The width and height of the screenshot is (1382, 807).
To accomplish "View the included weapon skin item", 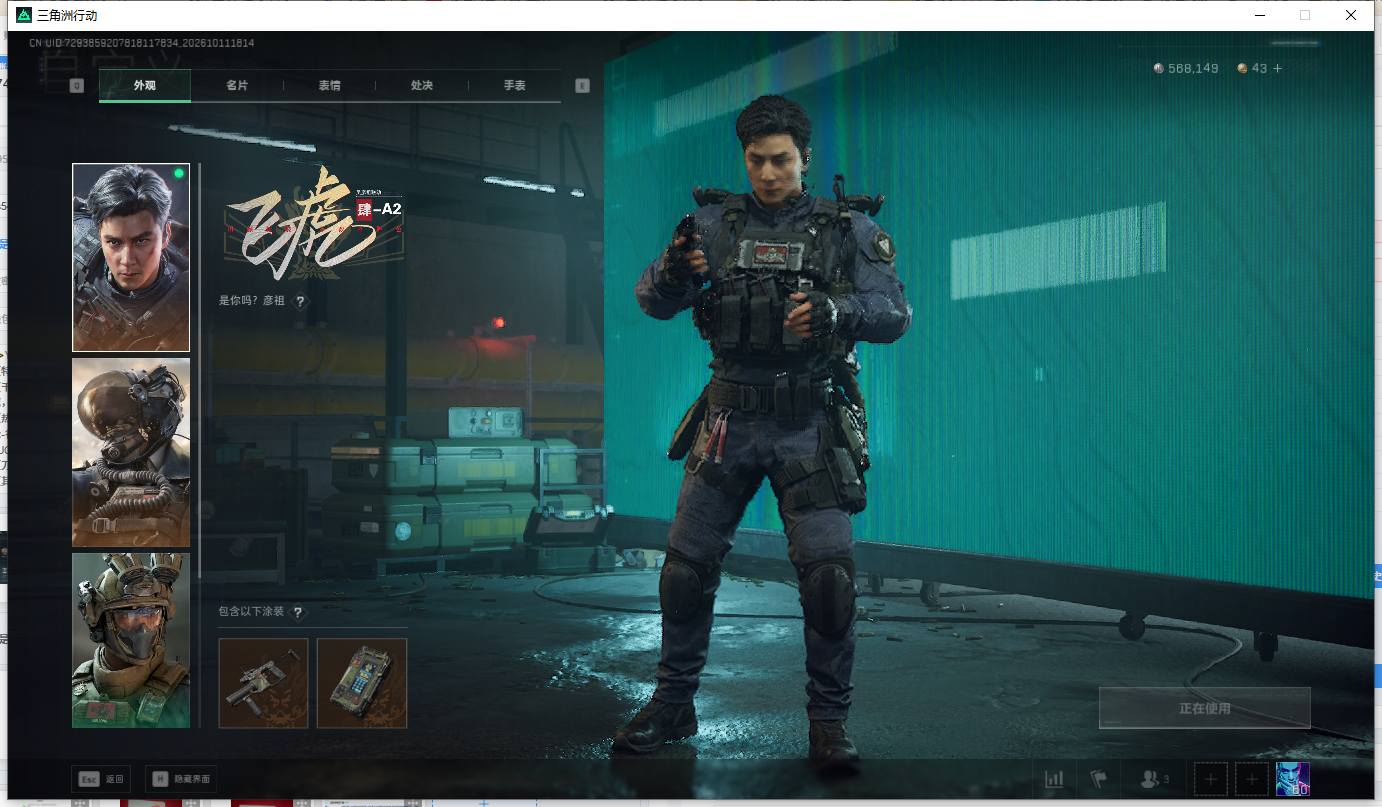I will [x=263, y=683].
